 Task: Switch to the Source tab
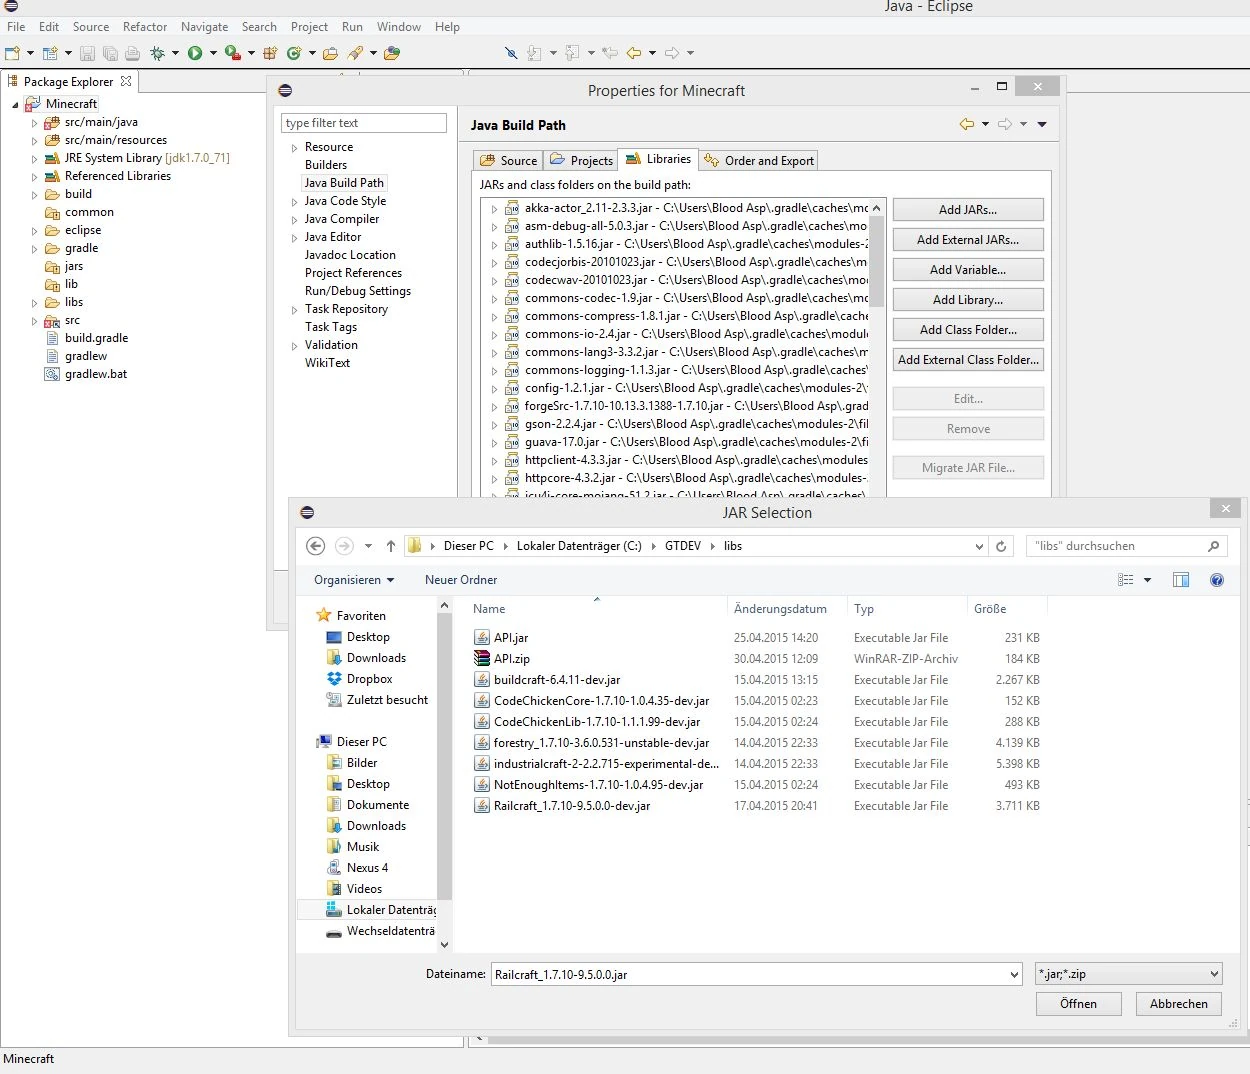click(x=509, y=160)
